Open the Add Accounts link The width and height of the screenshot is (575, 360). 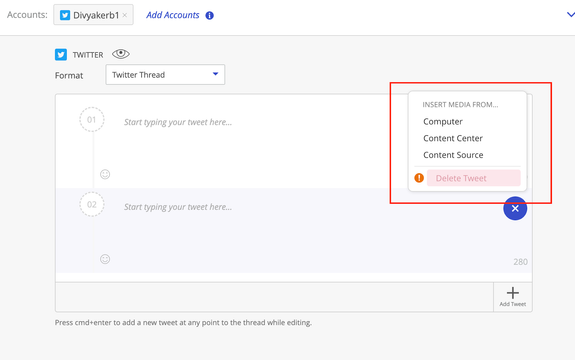173,15
